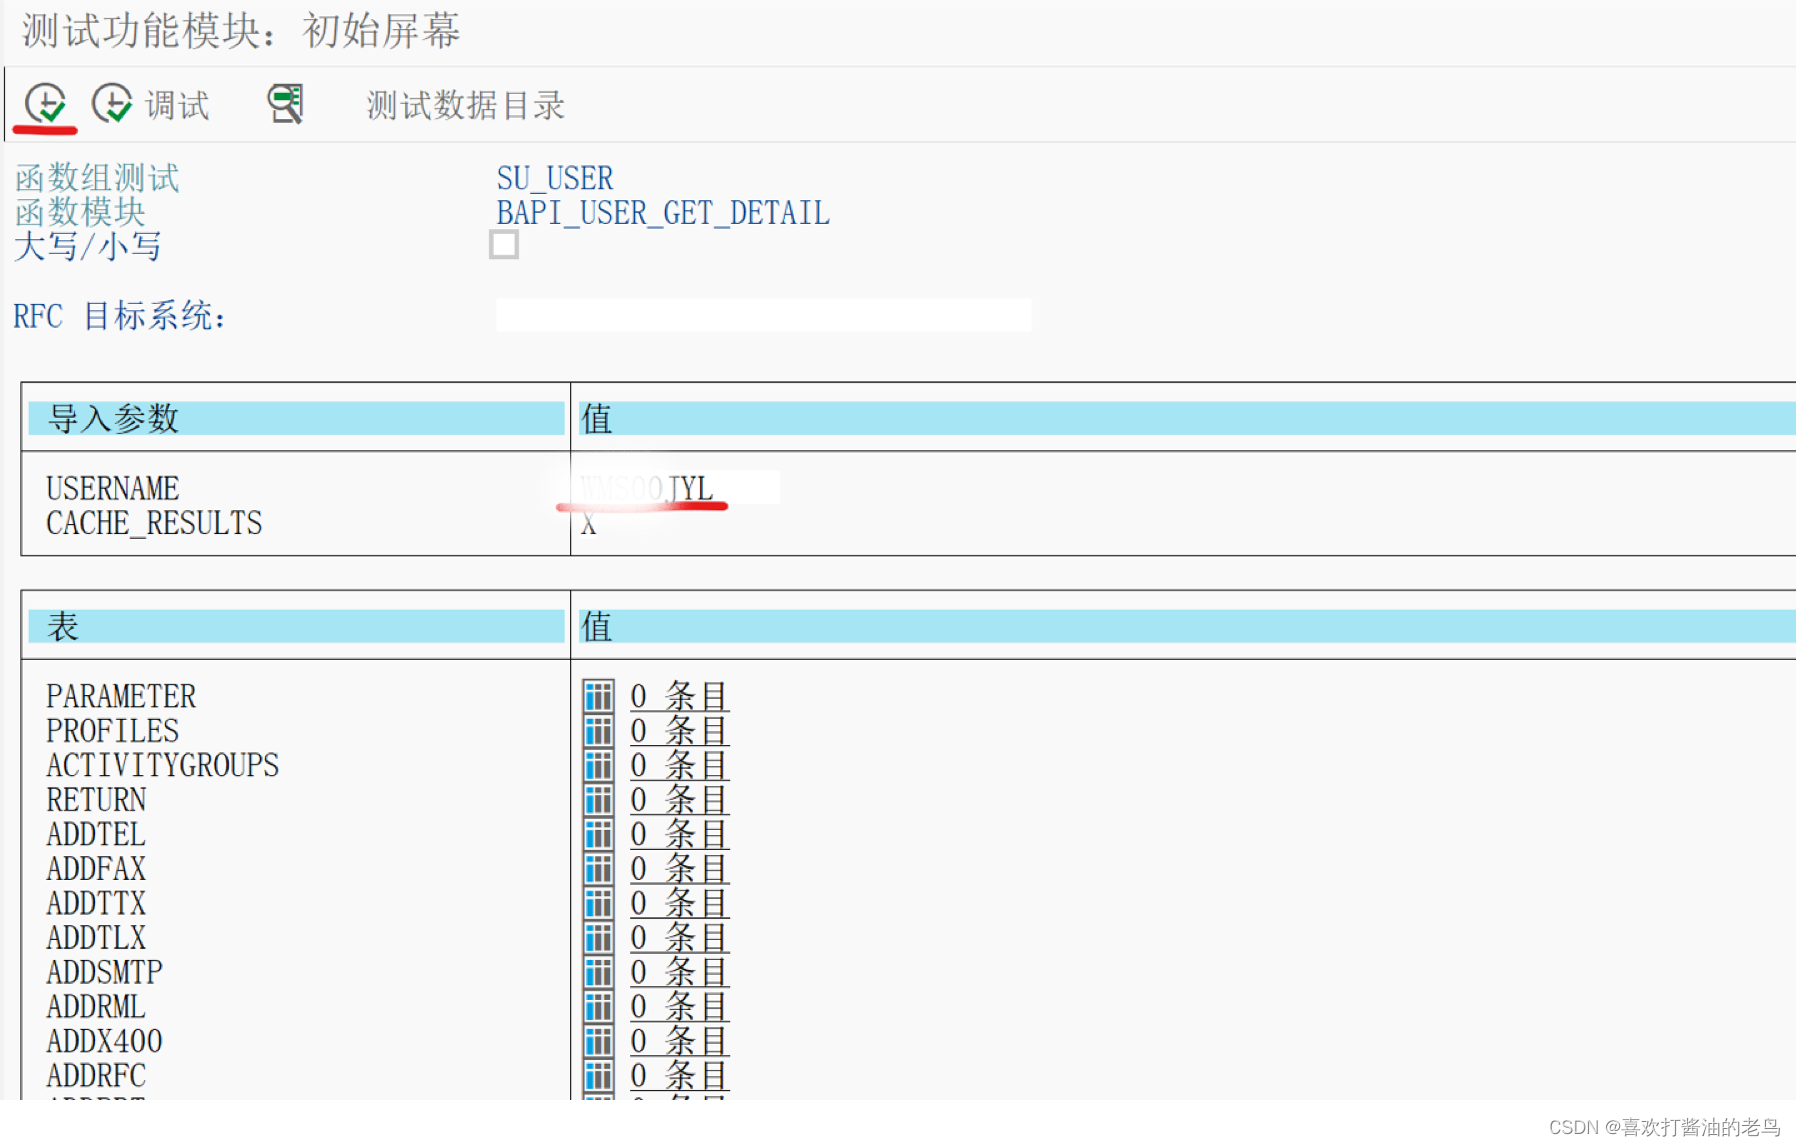1796x1146 pixels.
Task: Open the ADDRML table entries icon
Action: (597, 1006)
